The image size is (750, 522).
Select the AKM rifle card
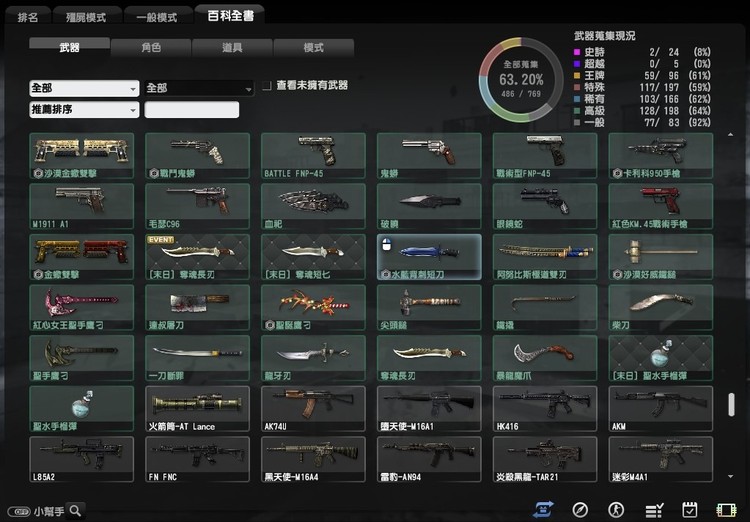tap(661, 409)
